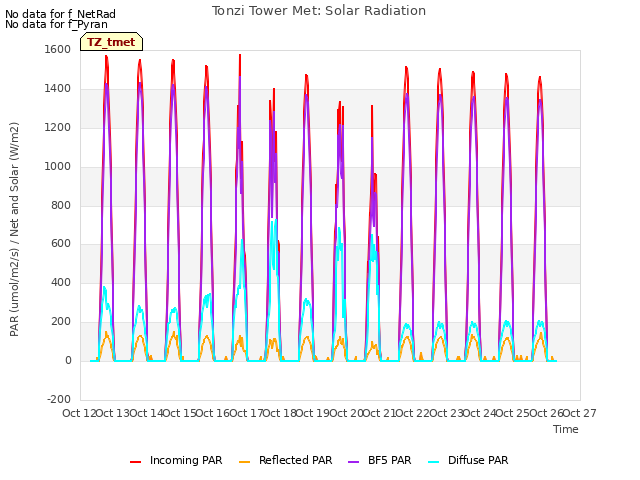Click the 1600 y-axis tick label
640x480 pixels.
pyautogui.click(x=58, y=49)
